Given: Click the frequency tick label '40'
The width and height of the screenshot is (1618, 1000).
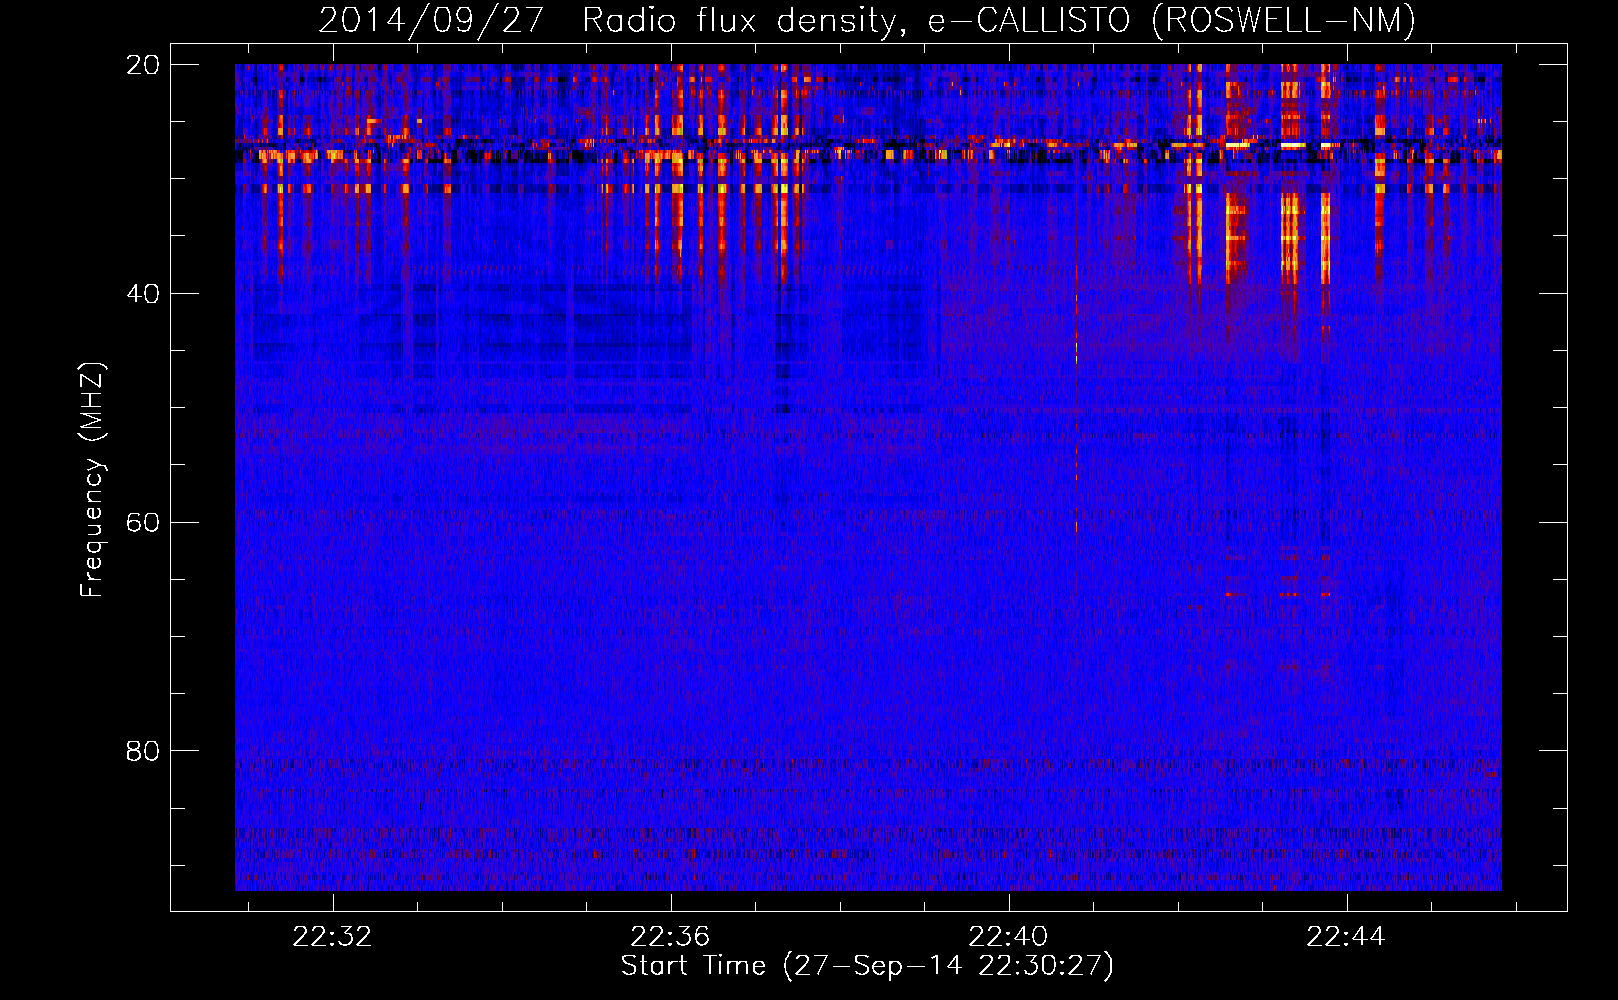Looking at the screenshot, I should tap(142, 294).
